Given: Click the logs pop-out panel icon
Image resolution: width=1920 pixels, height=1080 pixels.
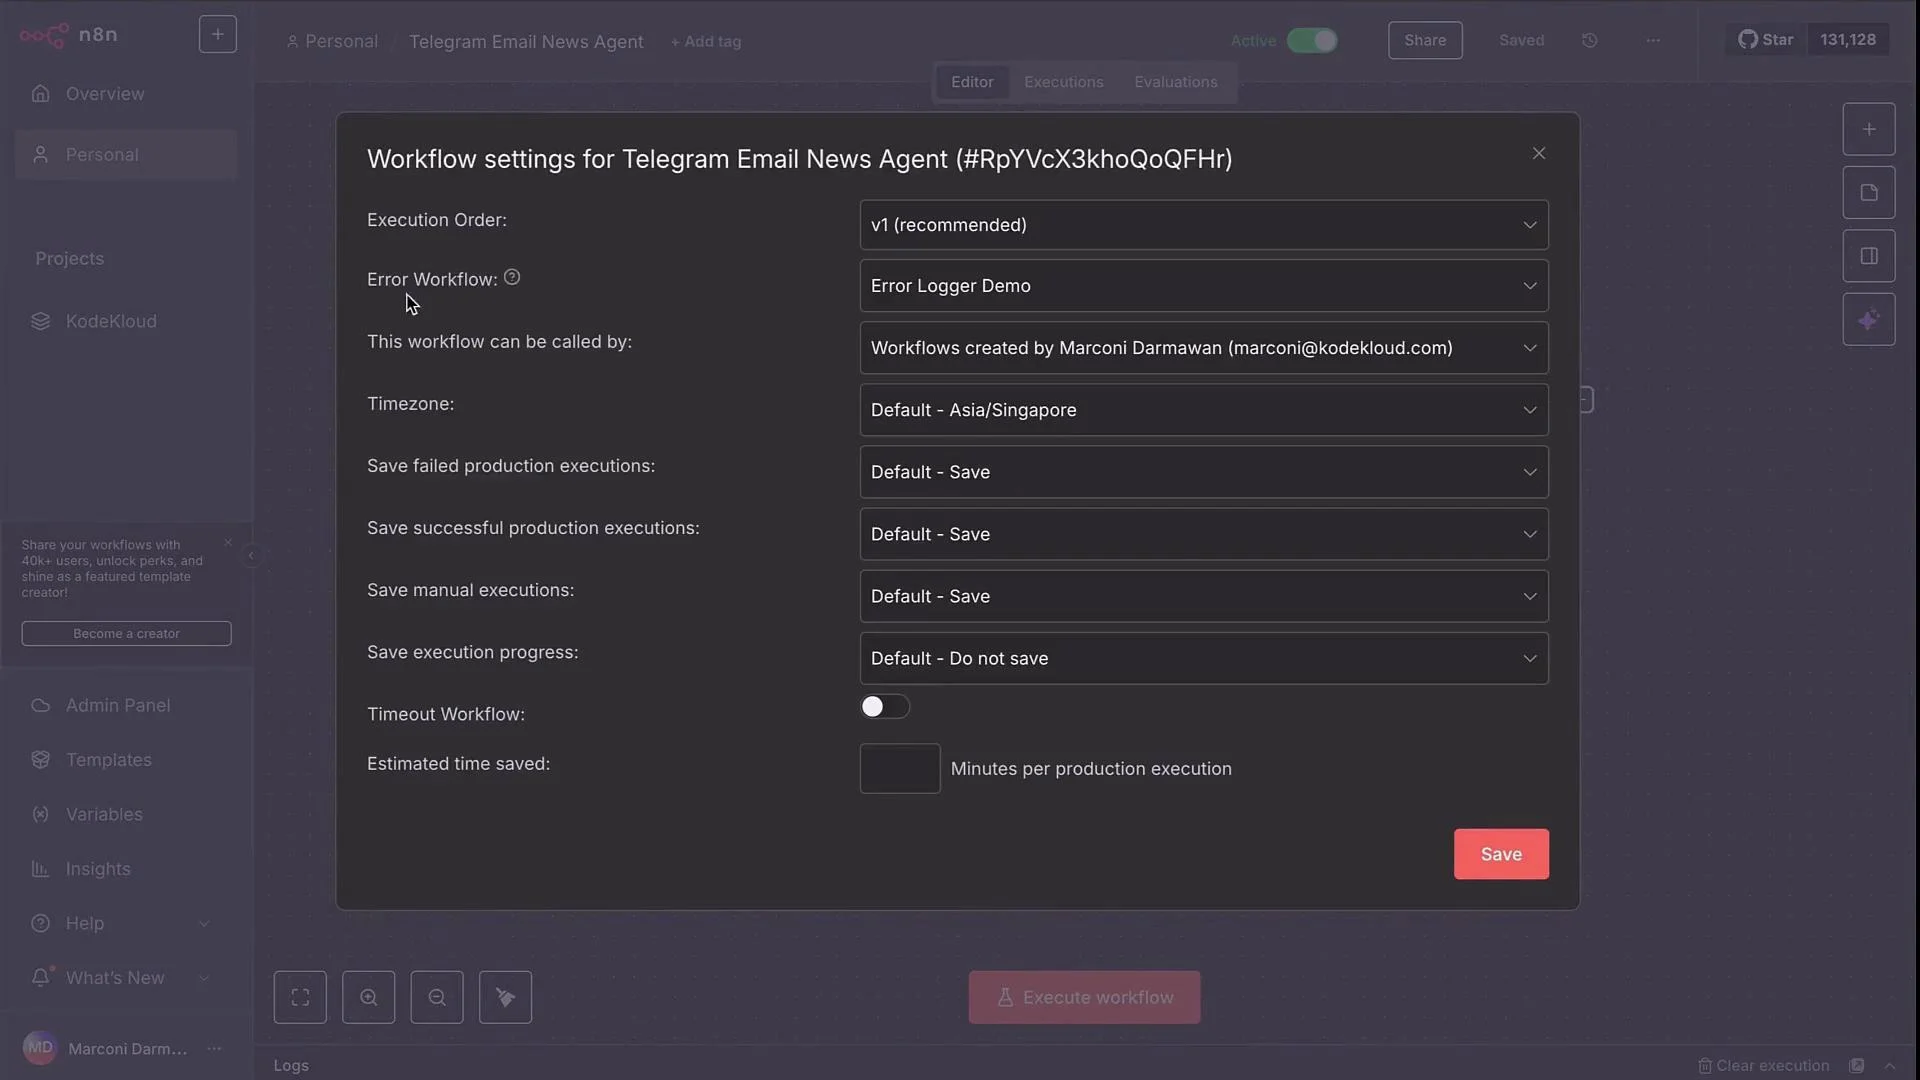Looking at the screenshot, I should tap(1857, 1066).
